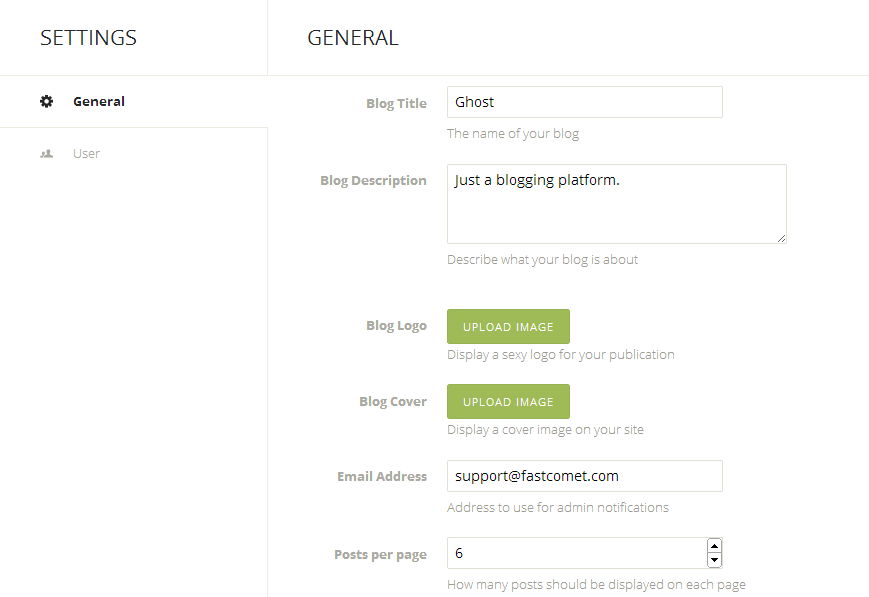
Task: Click the User people icon
Action: click(x=46, y=154)
